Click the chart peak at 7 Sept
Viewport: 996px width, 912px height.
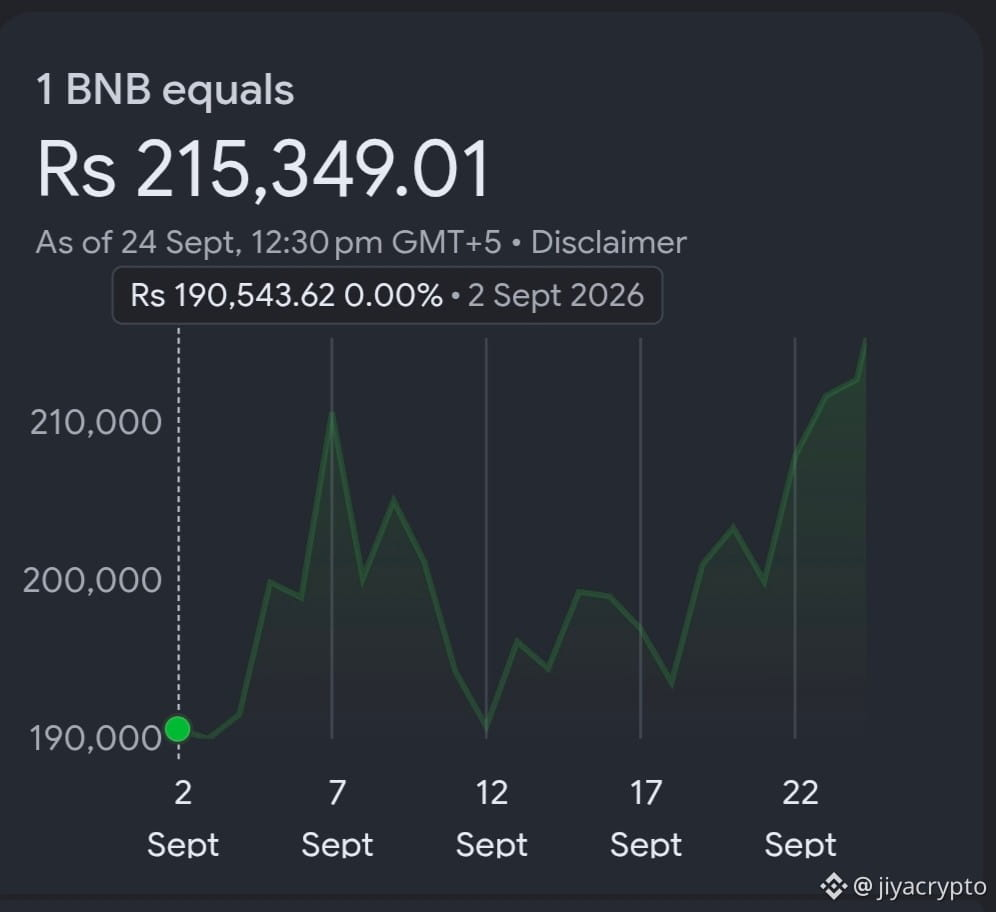pyautogui.click(x=332, y=414)
